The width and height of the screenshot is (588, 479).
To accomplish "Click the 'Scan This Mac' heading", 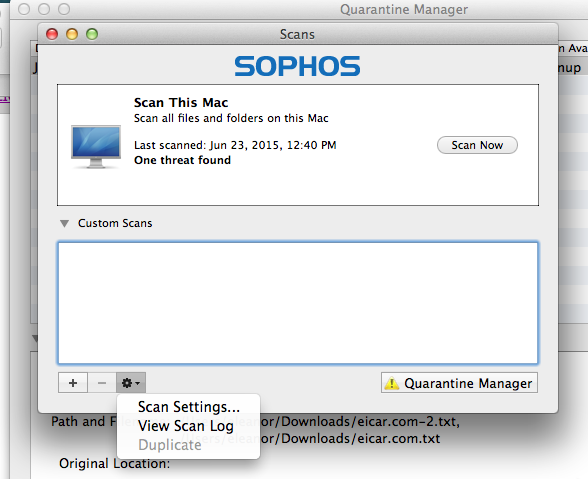I will pos(181,102).
